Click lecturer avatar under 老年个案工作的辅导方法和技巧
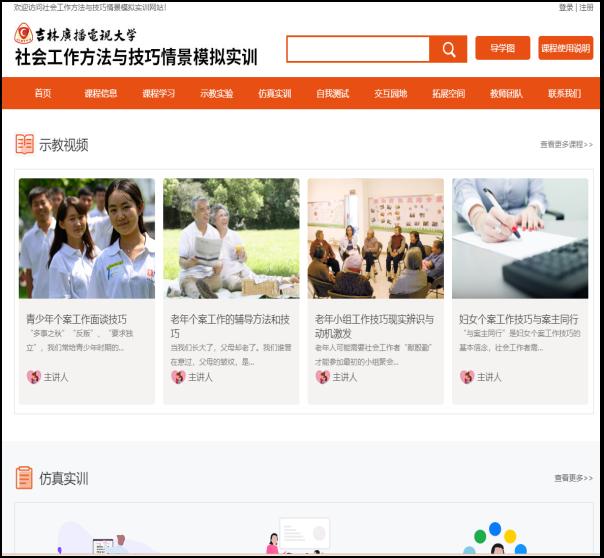Viewport: 604px width, 558px height. pyautogui.click(x=178, y=377)
